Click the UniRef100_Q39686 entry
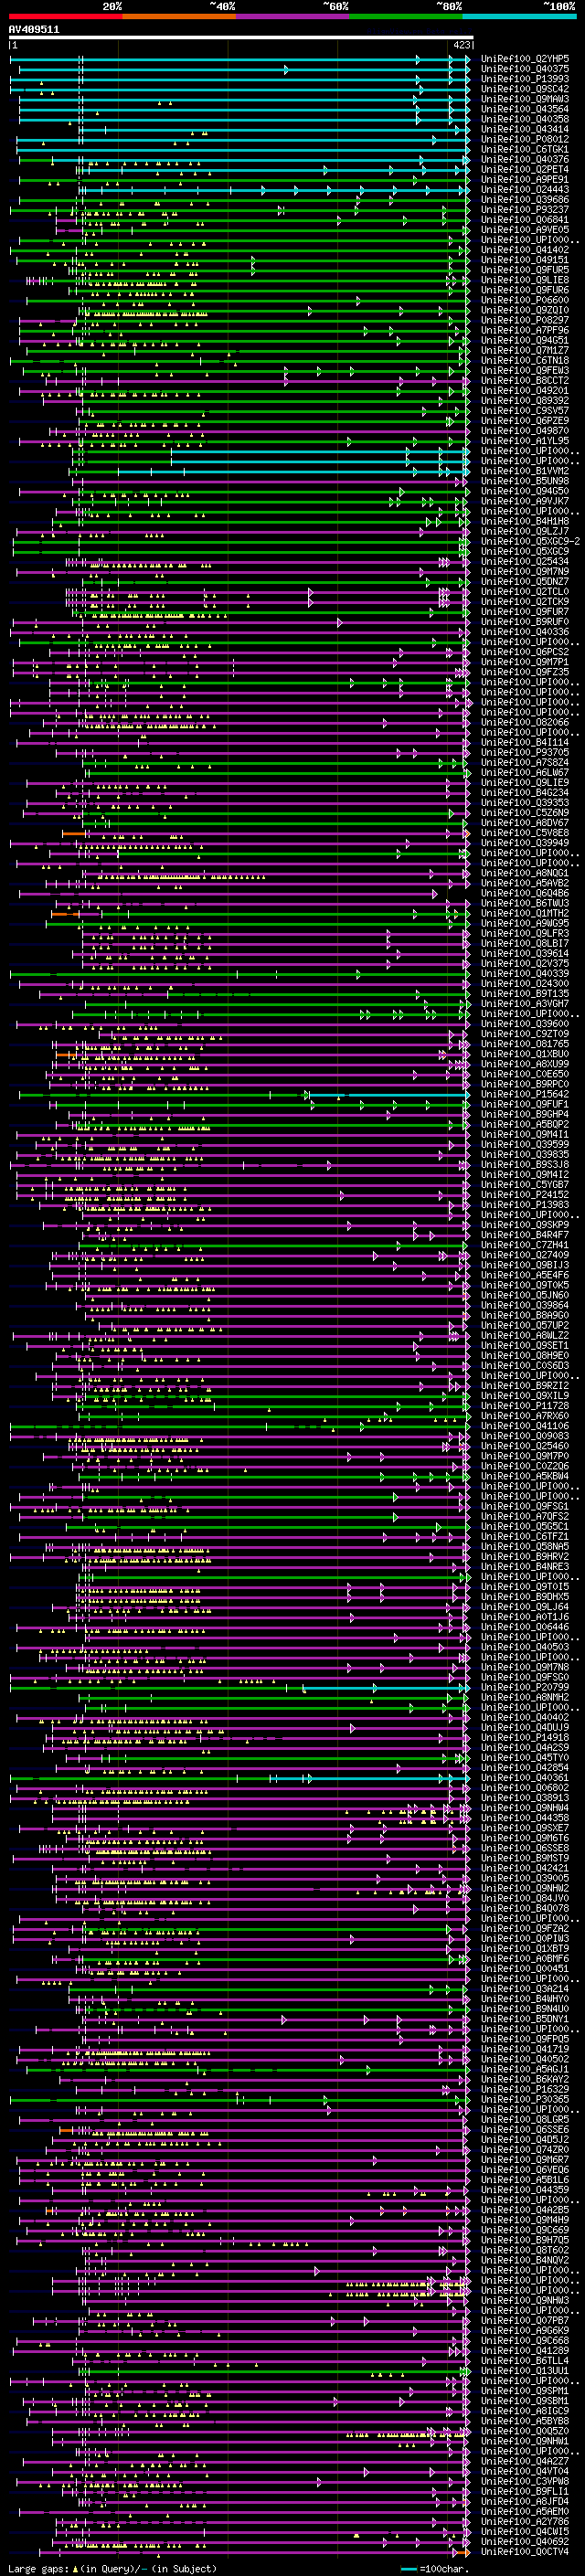Viewport: 585px width, 2576px height. (x=525, y=200)
